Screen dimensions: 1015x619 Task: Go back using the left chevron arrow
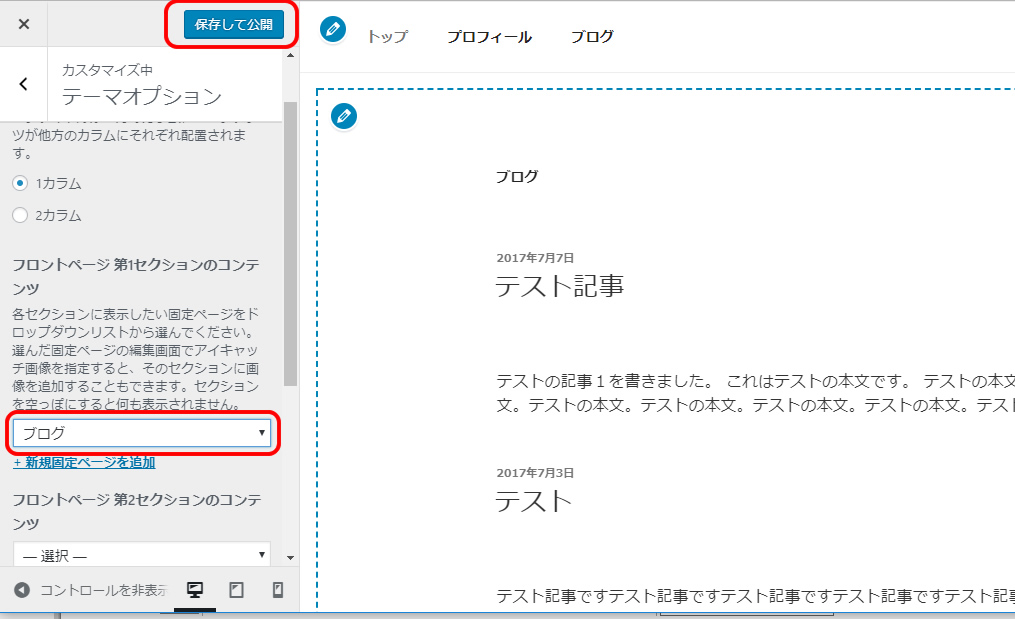point(24,85)
